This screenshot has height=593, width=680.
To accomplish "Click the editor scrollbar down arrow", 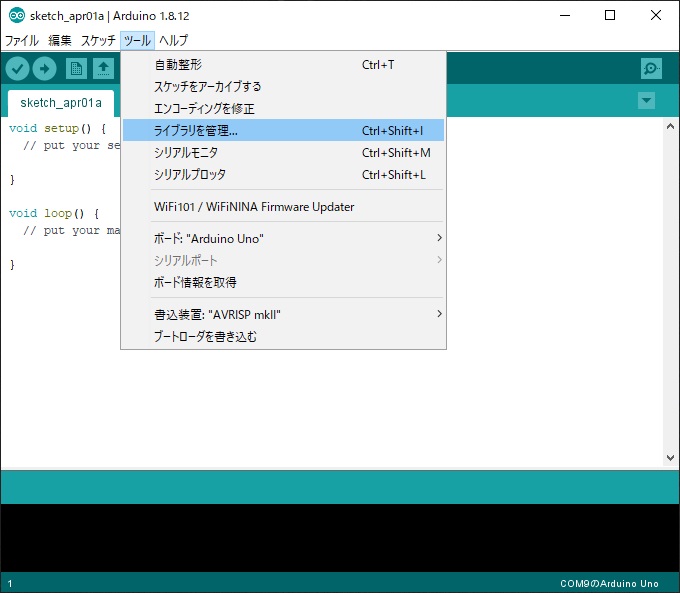I will click(670, 458).
